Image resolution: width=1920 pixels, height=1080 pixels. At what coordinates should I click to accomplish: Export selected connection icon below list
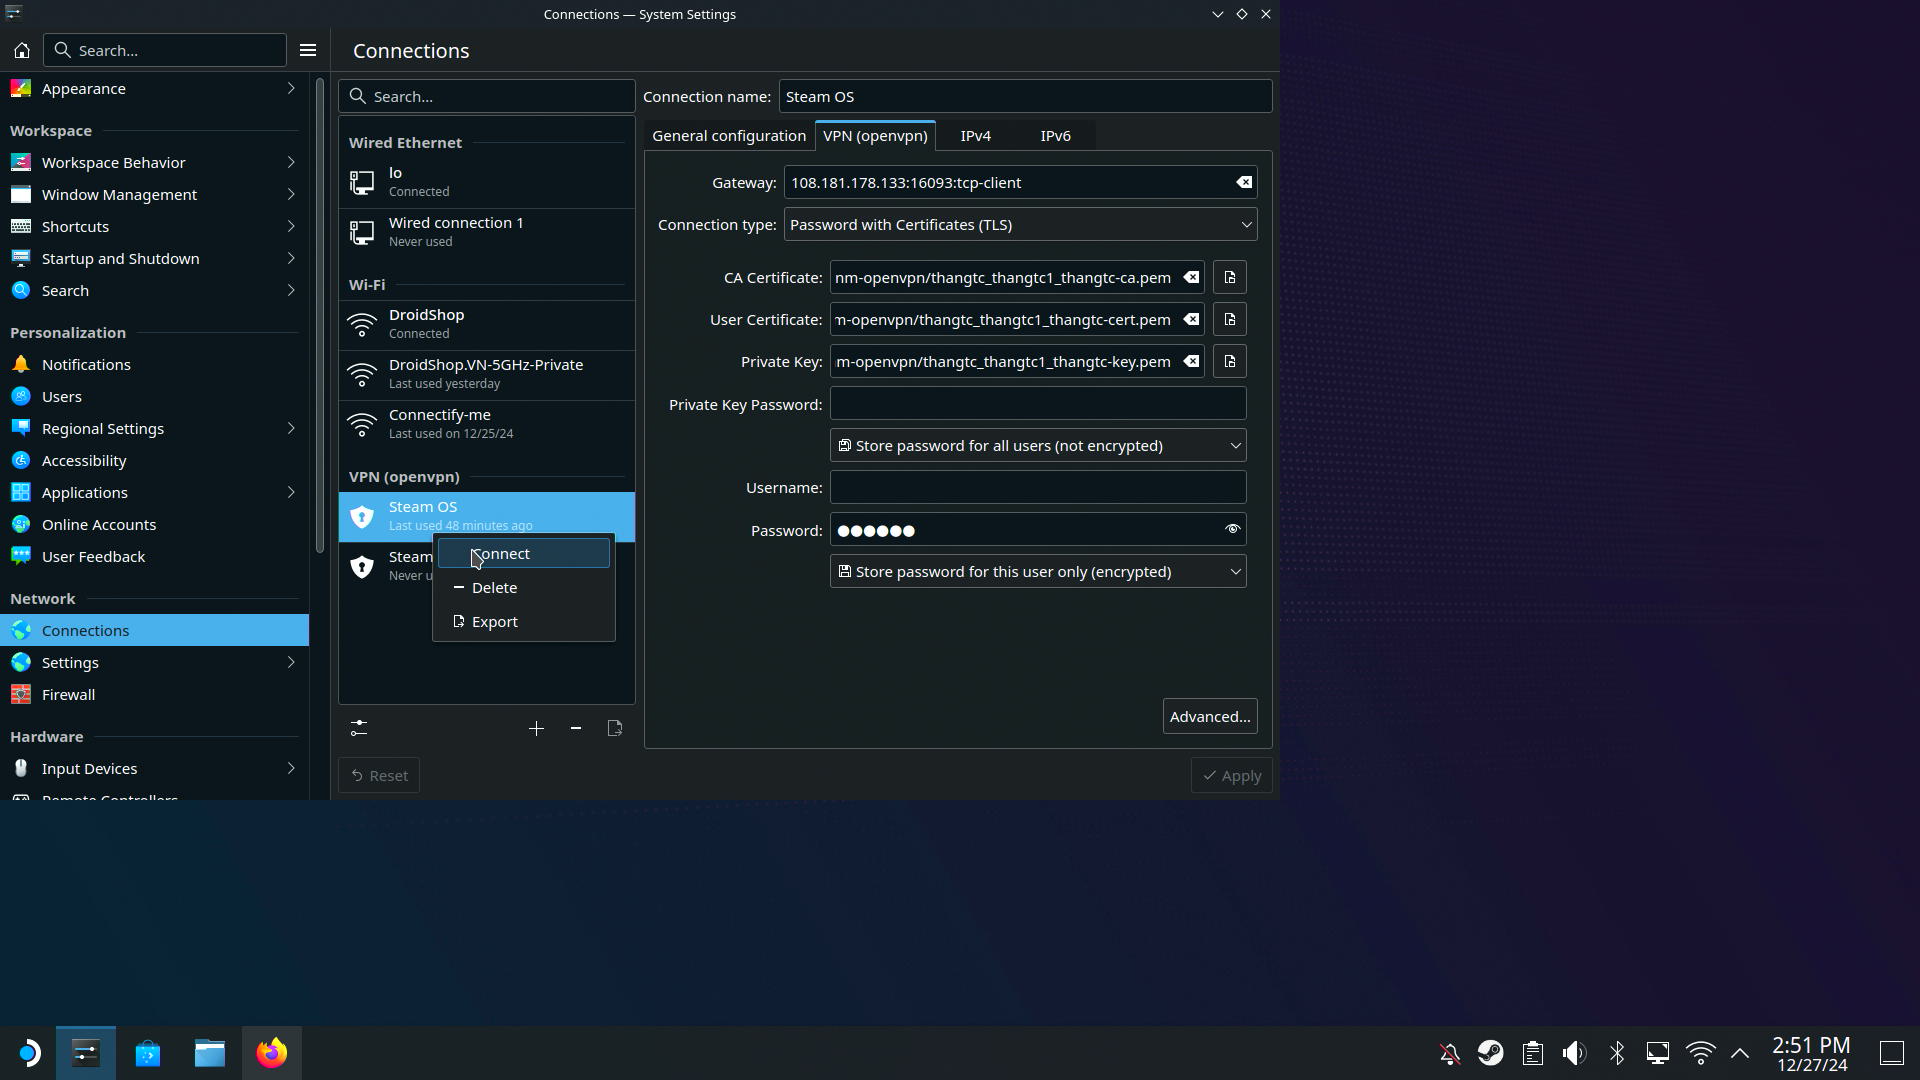coord(615,729)
